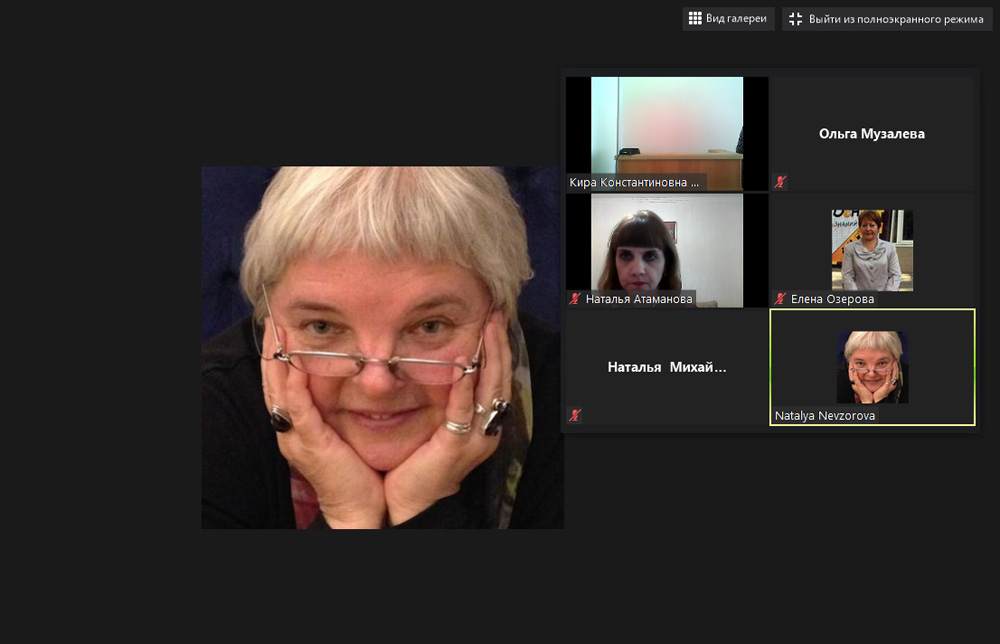Select Кира Константиновна video tile
This screenshot has width=1000, height=644.
667,134
